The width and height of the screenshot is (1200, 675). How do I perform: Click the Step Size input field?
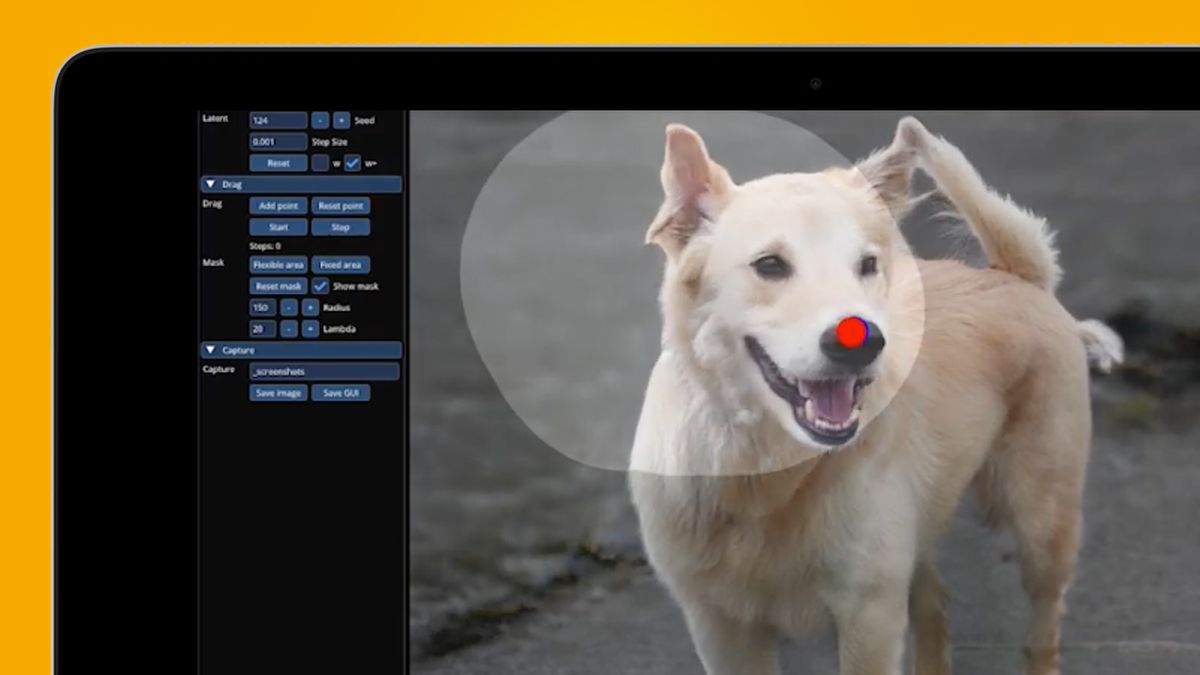[x=278, y=142]
